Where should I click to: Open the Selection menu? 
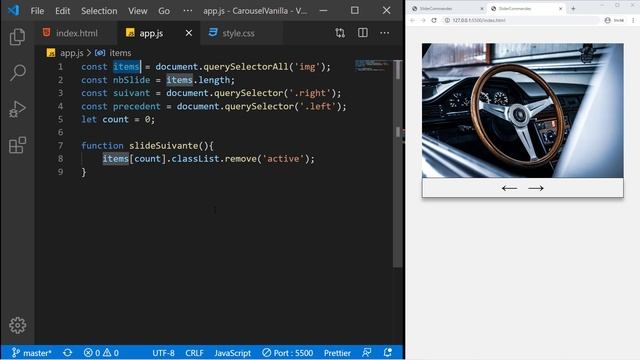coord(99,11)
